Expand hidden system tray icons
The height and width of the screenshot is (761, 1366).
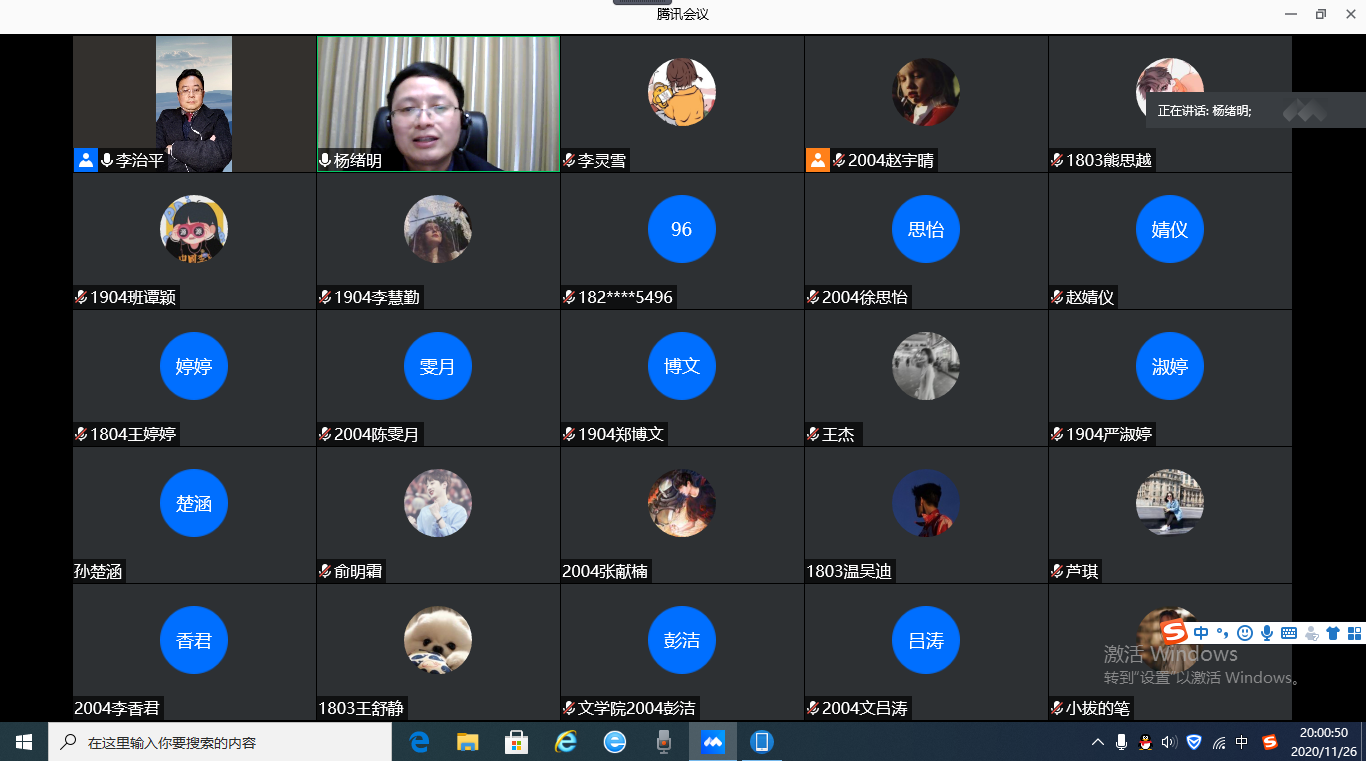(x=1098, y=742)
